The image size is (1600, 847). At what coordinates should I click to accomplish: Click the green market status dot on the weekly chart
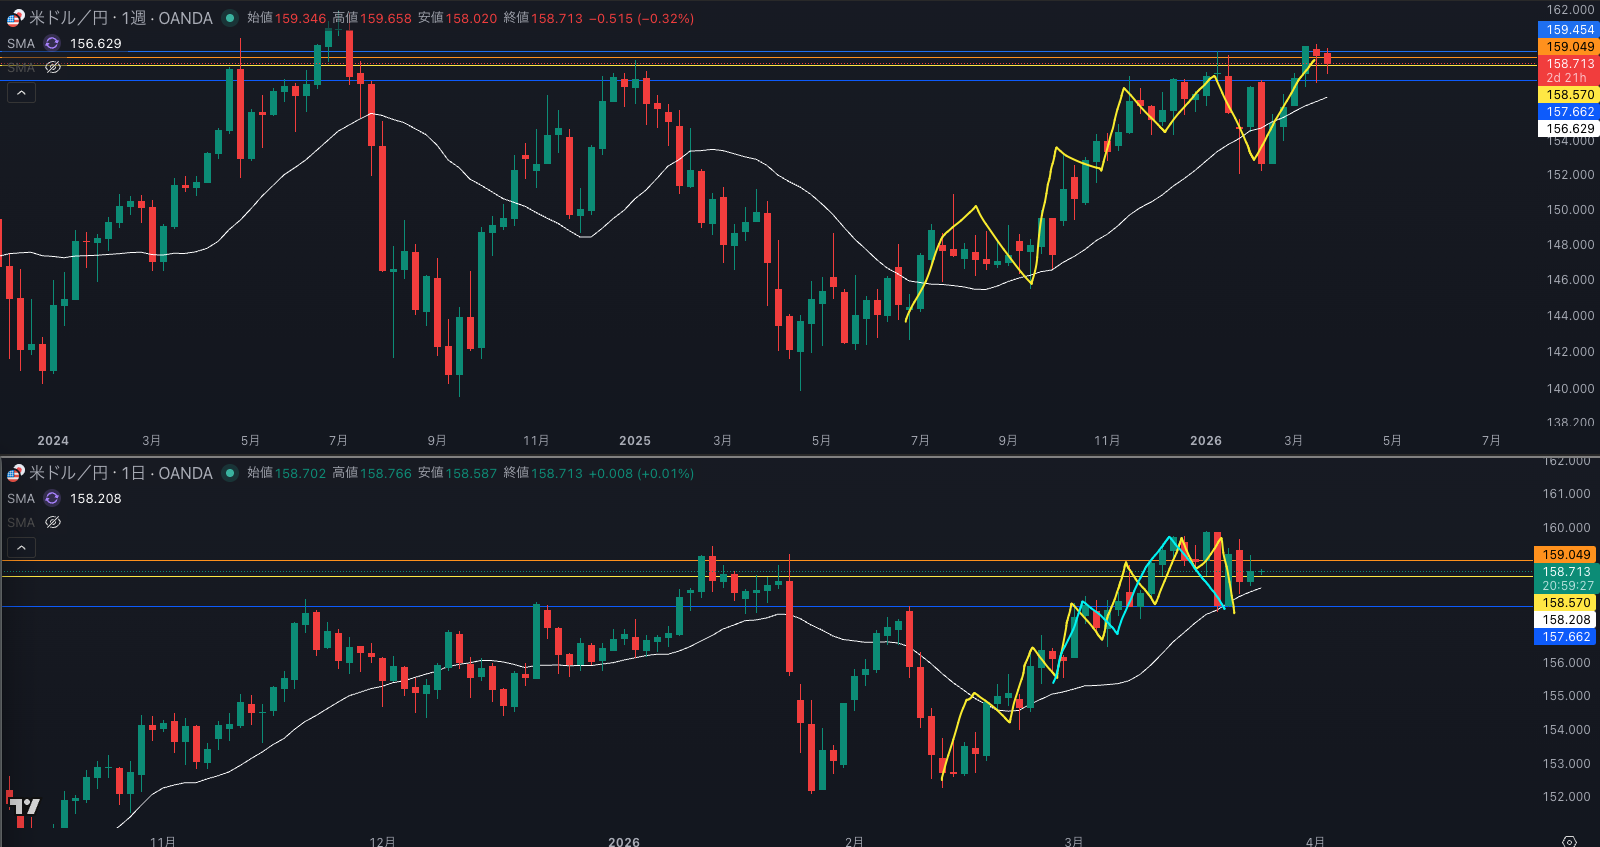click(x=230, y=18)
